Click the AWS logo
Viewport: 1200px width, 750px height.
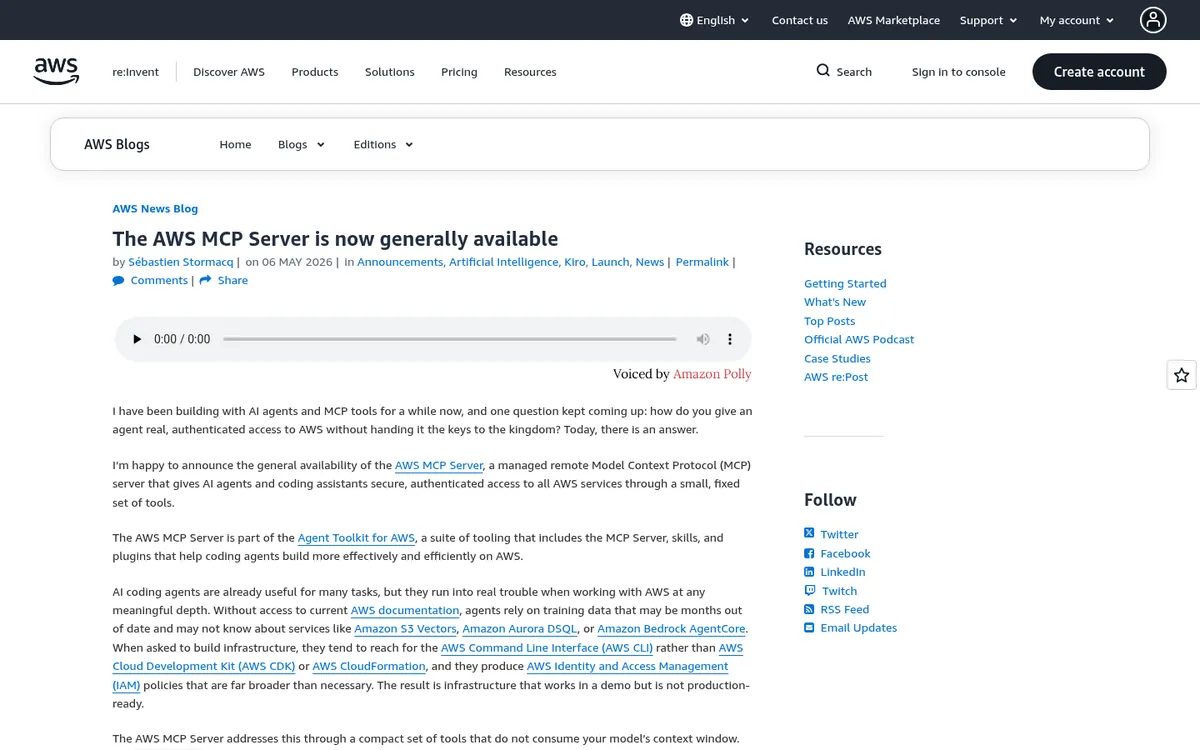coord(56,71)
